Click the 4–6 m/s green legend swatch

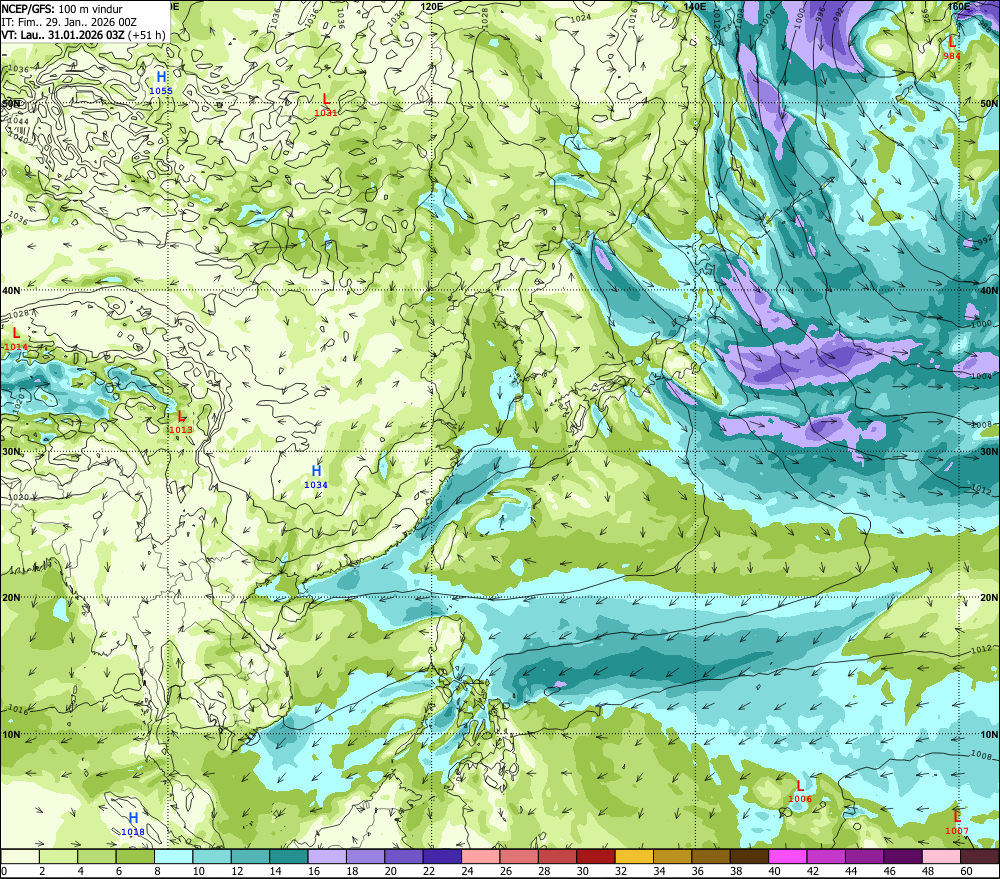pyautogui.click(x=97, y=856)
